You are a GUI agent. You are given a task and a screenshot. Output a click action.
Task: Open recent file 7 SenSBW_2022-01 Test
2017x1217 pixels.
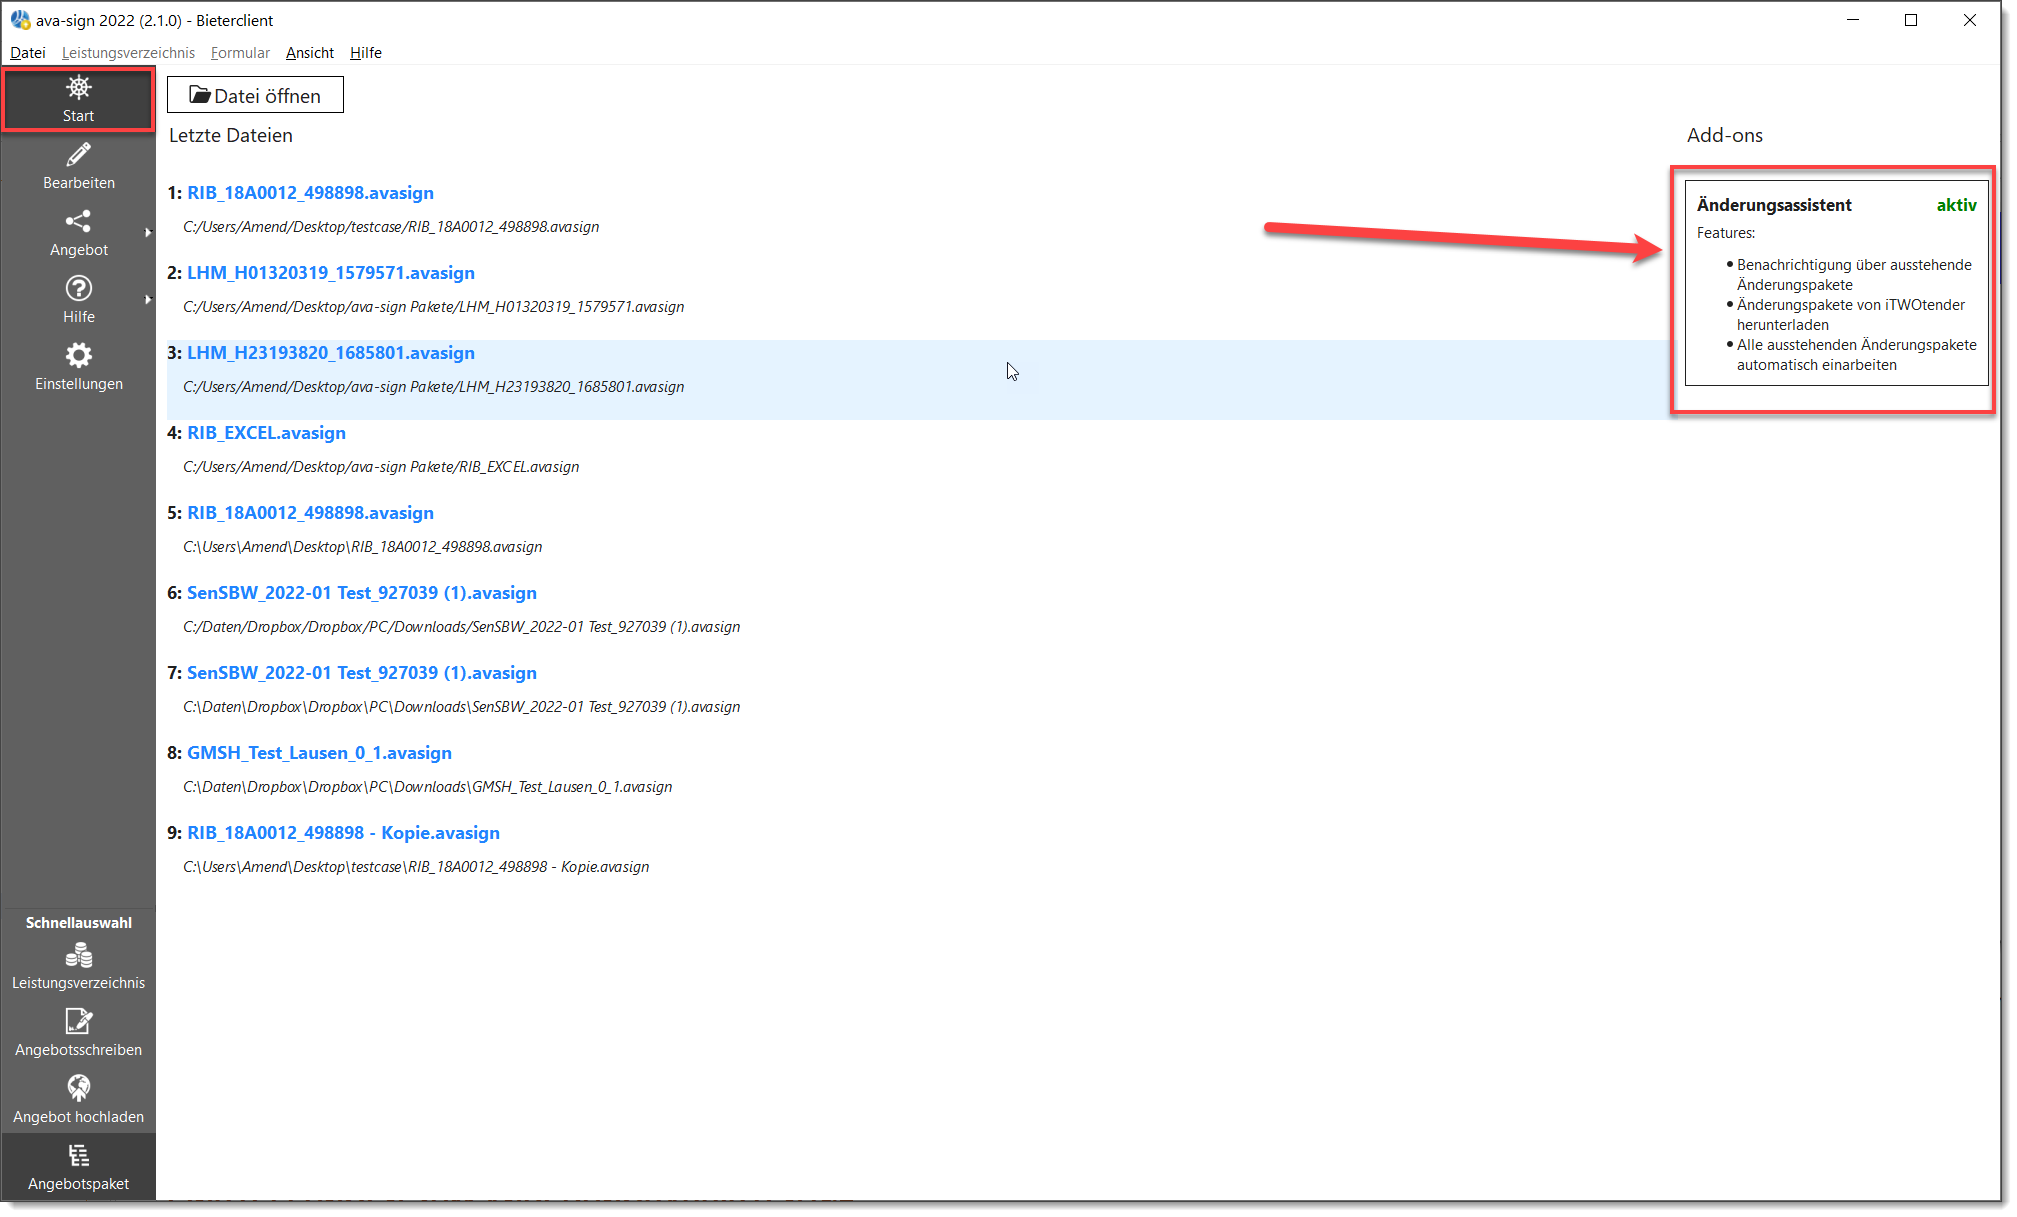(x=362, y=673)
